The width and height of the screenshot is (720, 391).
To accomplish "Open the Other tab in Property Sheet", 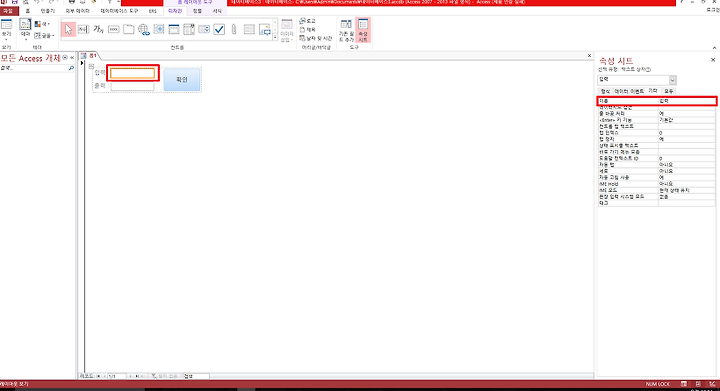I will coord(652,91).
